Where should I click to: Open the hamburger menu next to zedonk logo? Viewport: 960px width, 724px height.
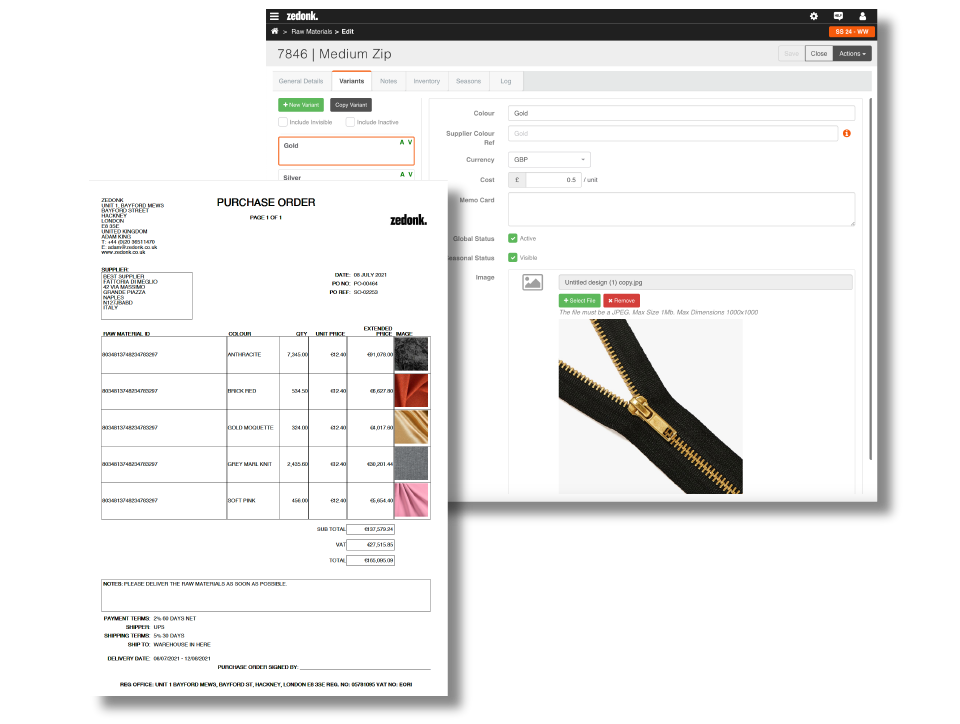click(x=275, y=16)
